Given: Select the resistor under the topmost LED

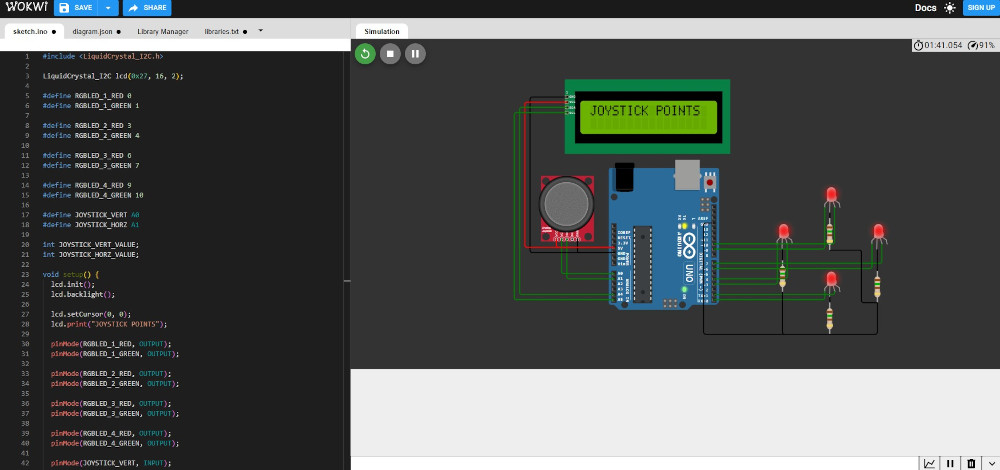Looking at the screenshot, I should coord(830,233).
